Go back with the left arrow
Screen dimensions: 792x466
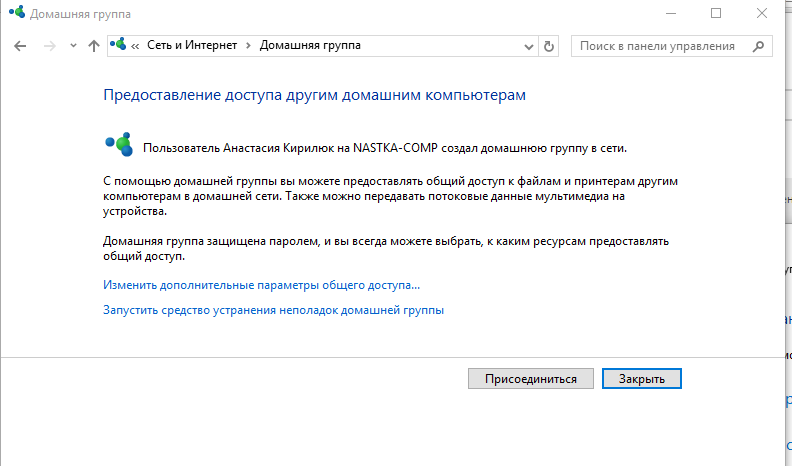(20, 46)
